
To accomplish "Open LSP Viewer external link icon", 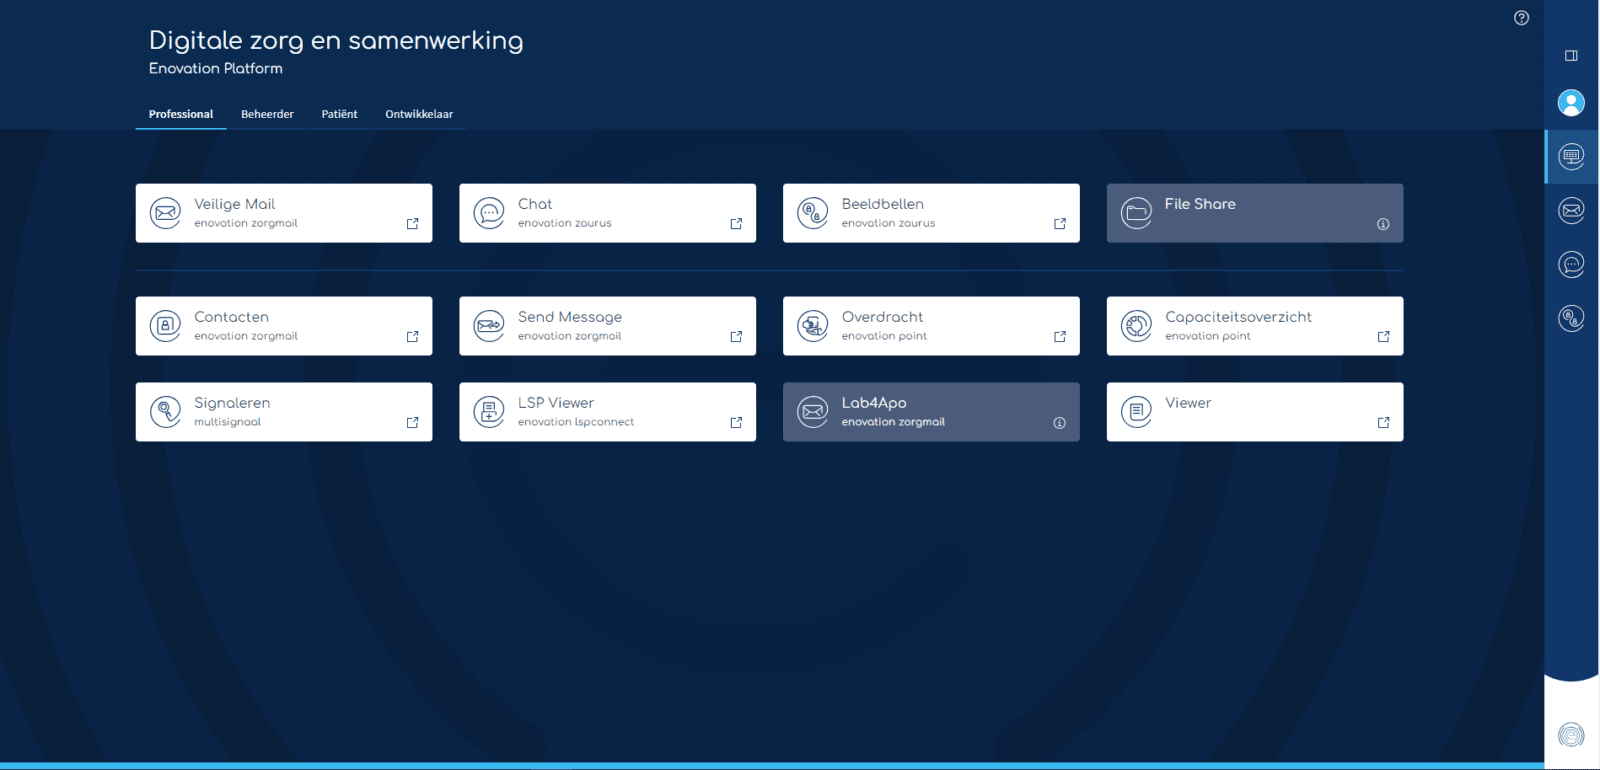I will (736, 423).
